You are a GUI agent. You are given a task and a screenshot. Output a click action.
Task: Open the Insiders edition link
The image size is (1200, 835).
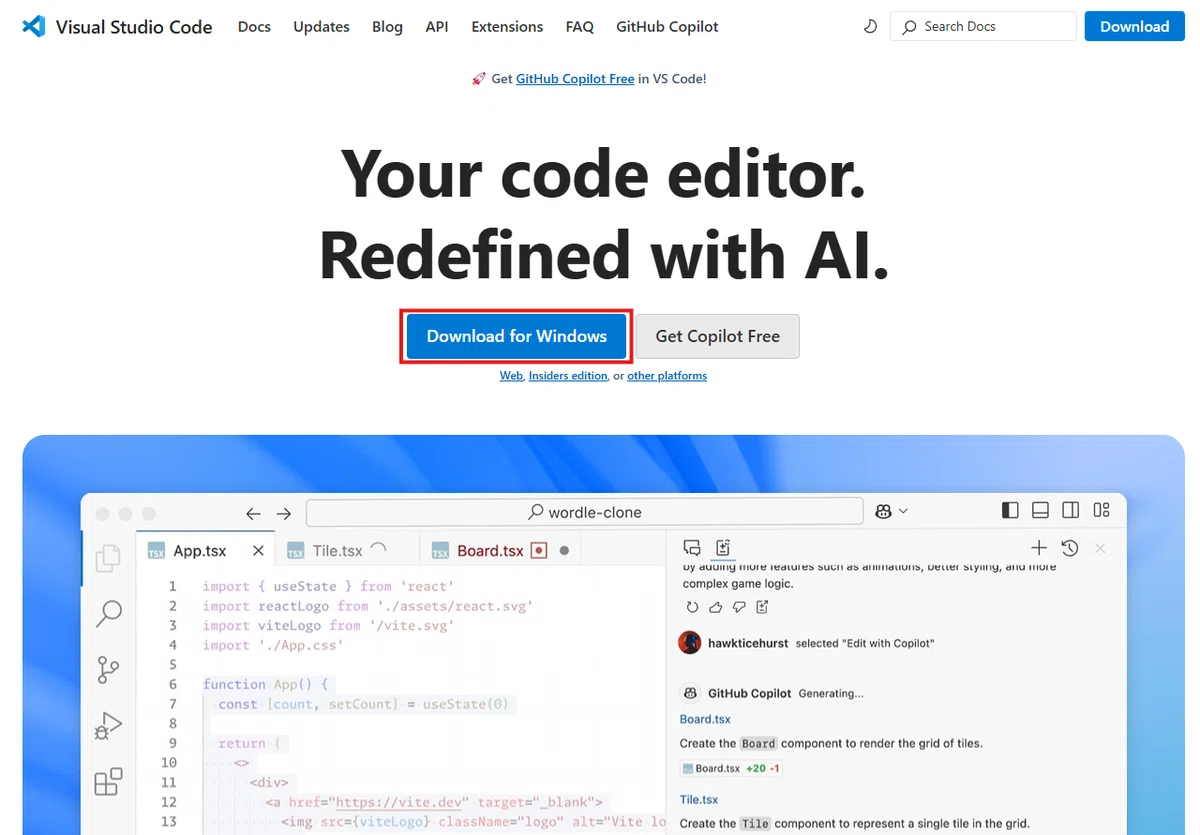[x=568, y=376]
